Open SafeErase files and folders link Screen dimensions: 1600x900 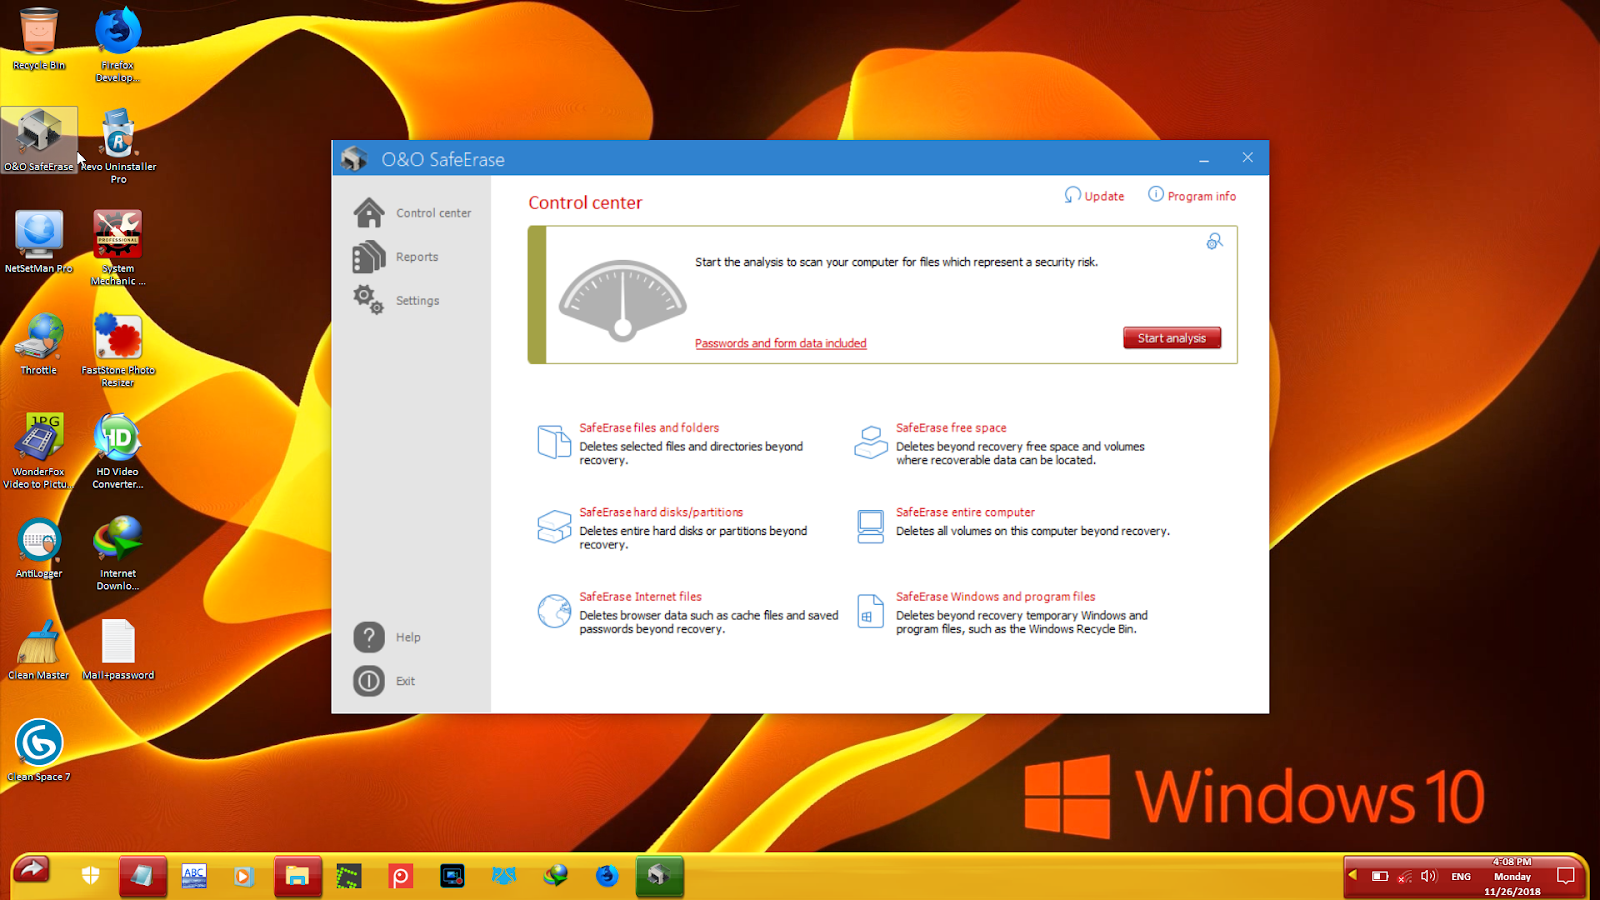(649, 427)
